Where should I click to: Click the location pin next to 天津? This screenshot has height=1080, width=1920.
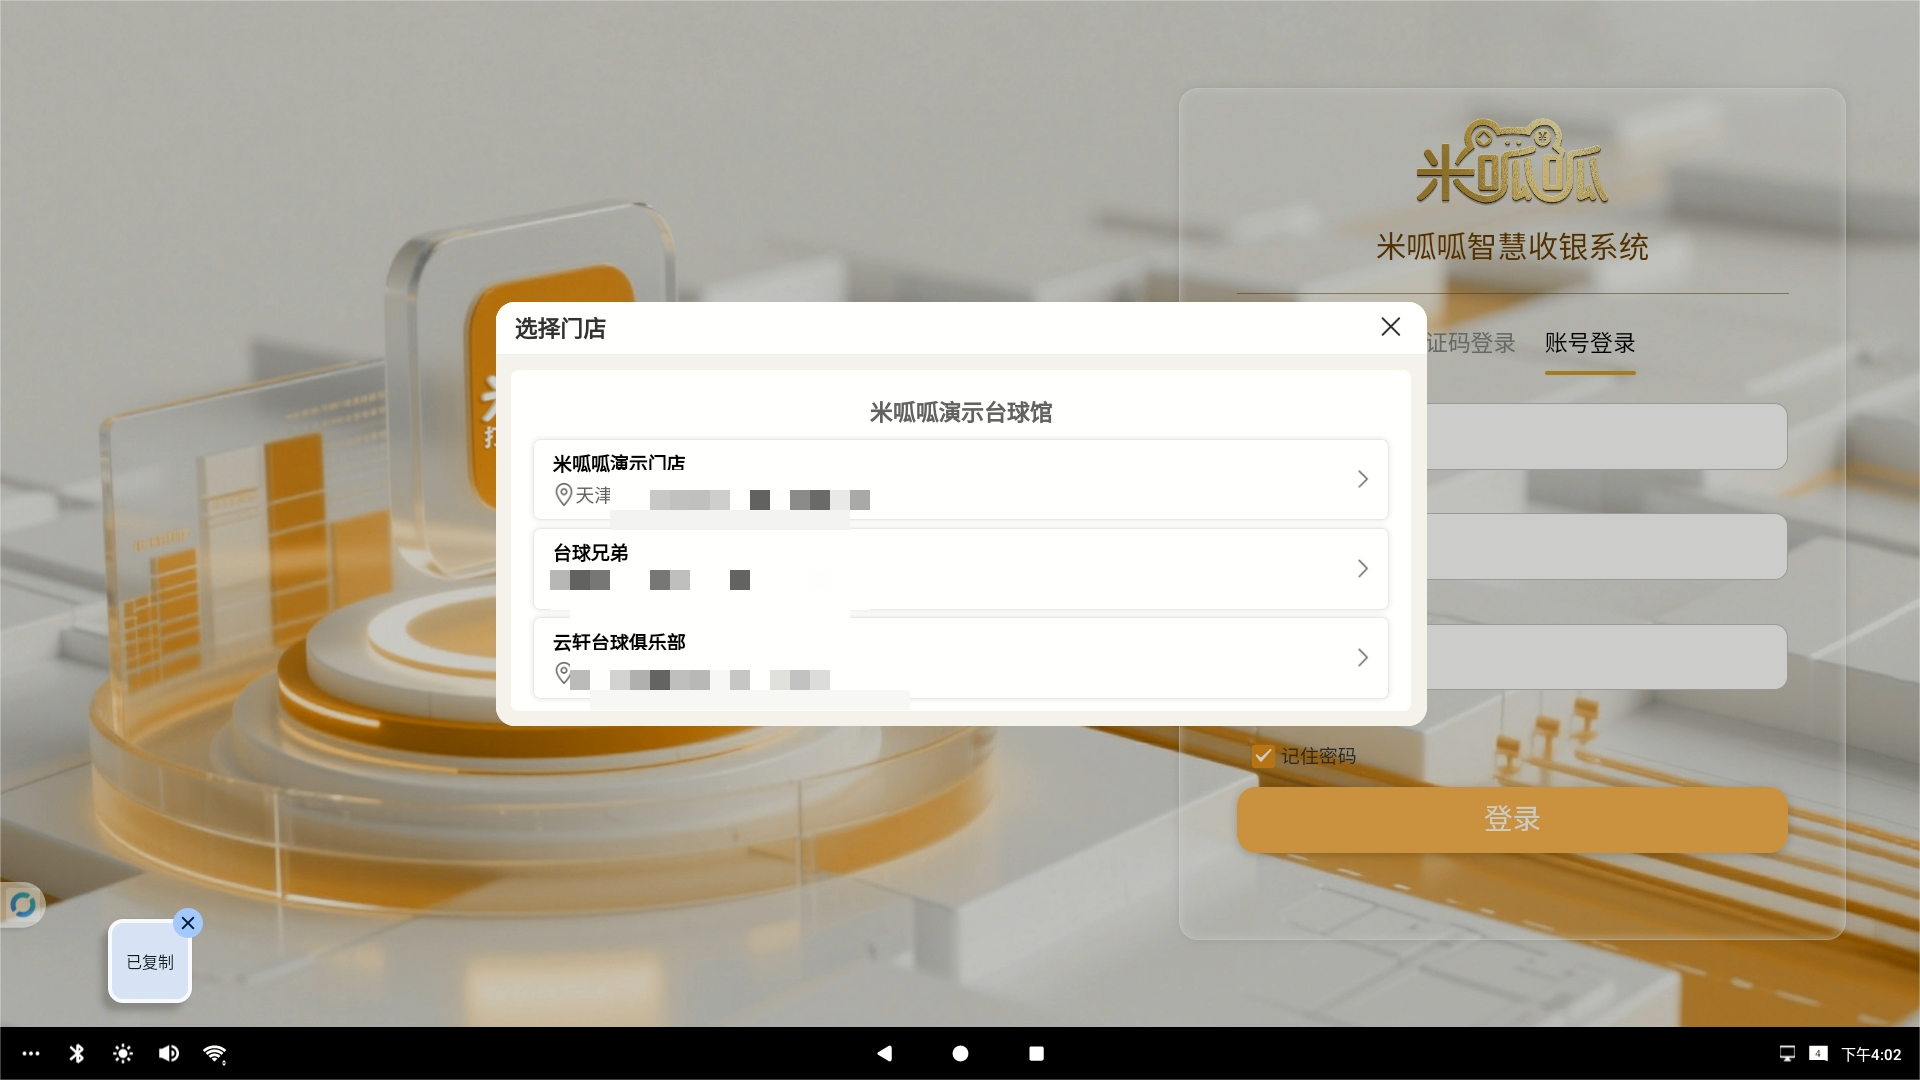563,495
